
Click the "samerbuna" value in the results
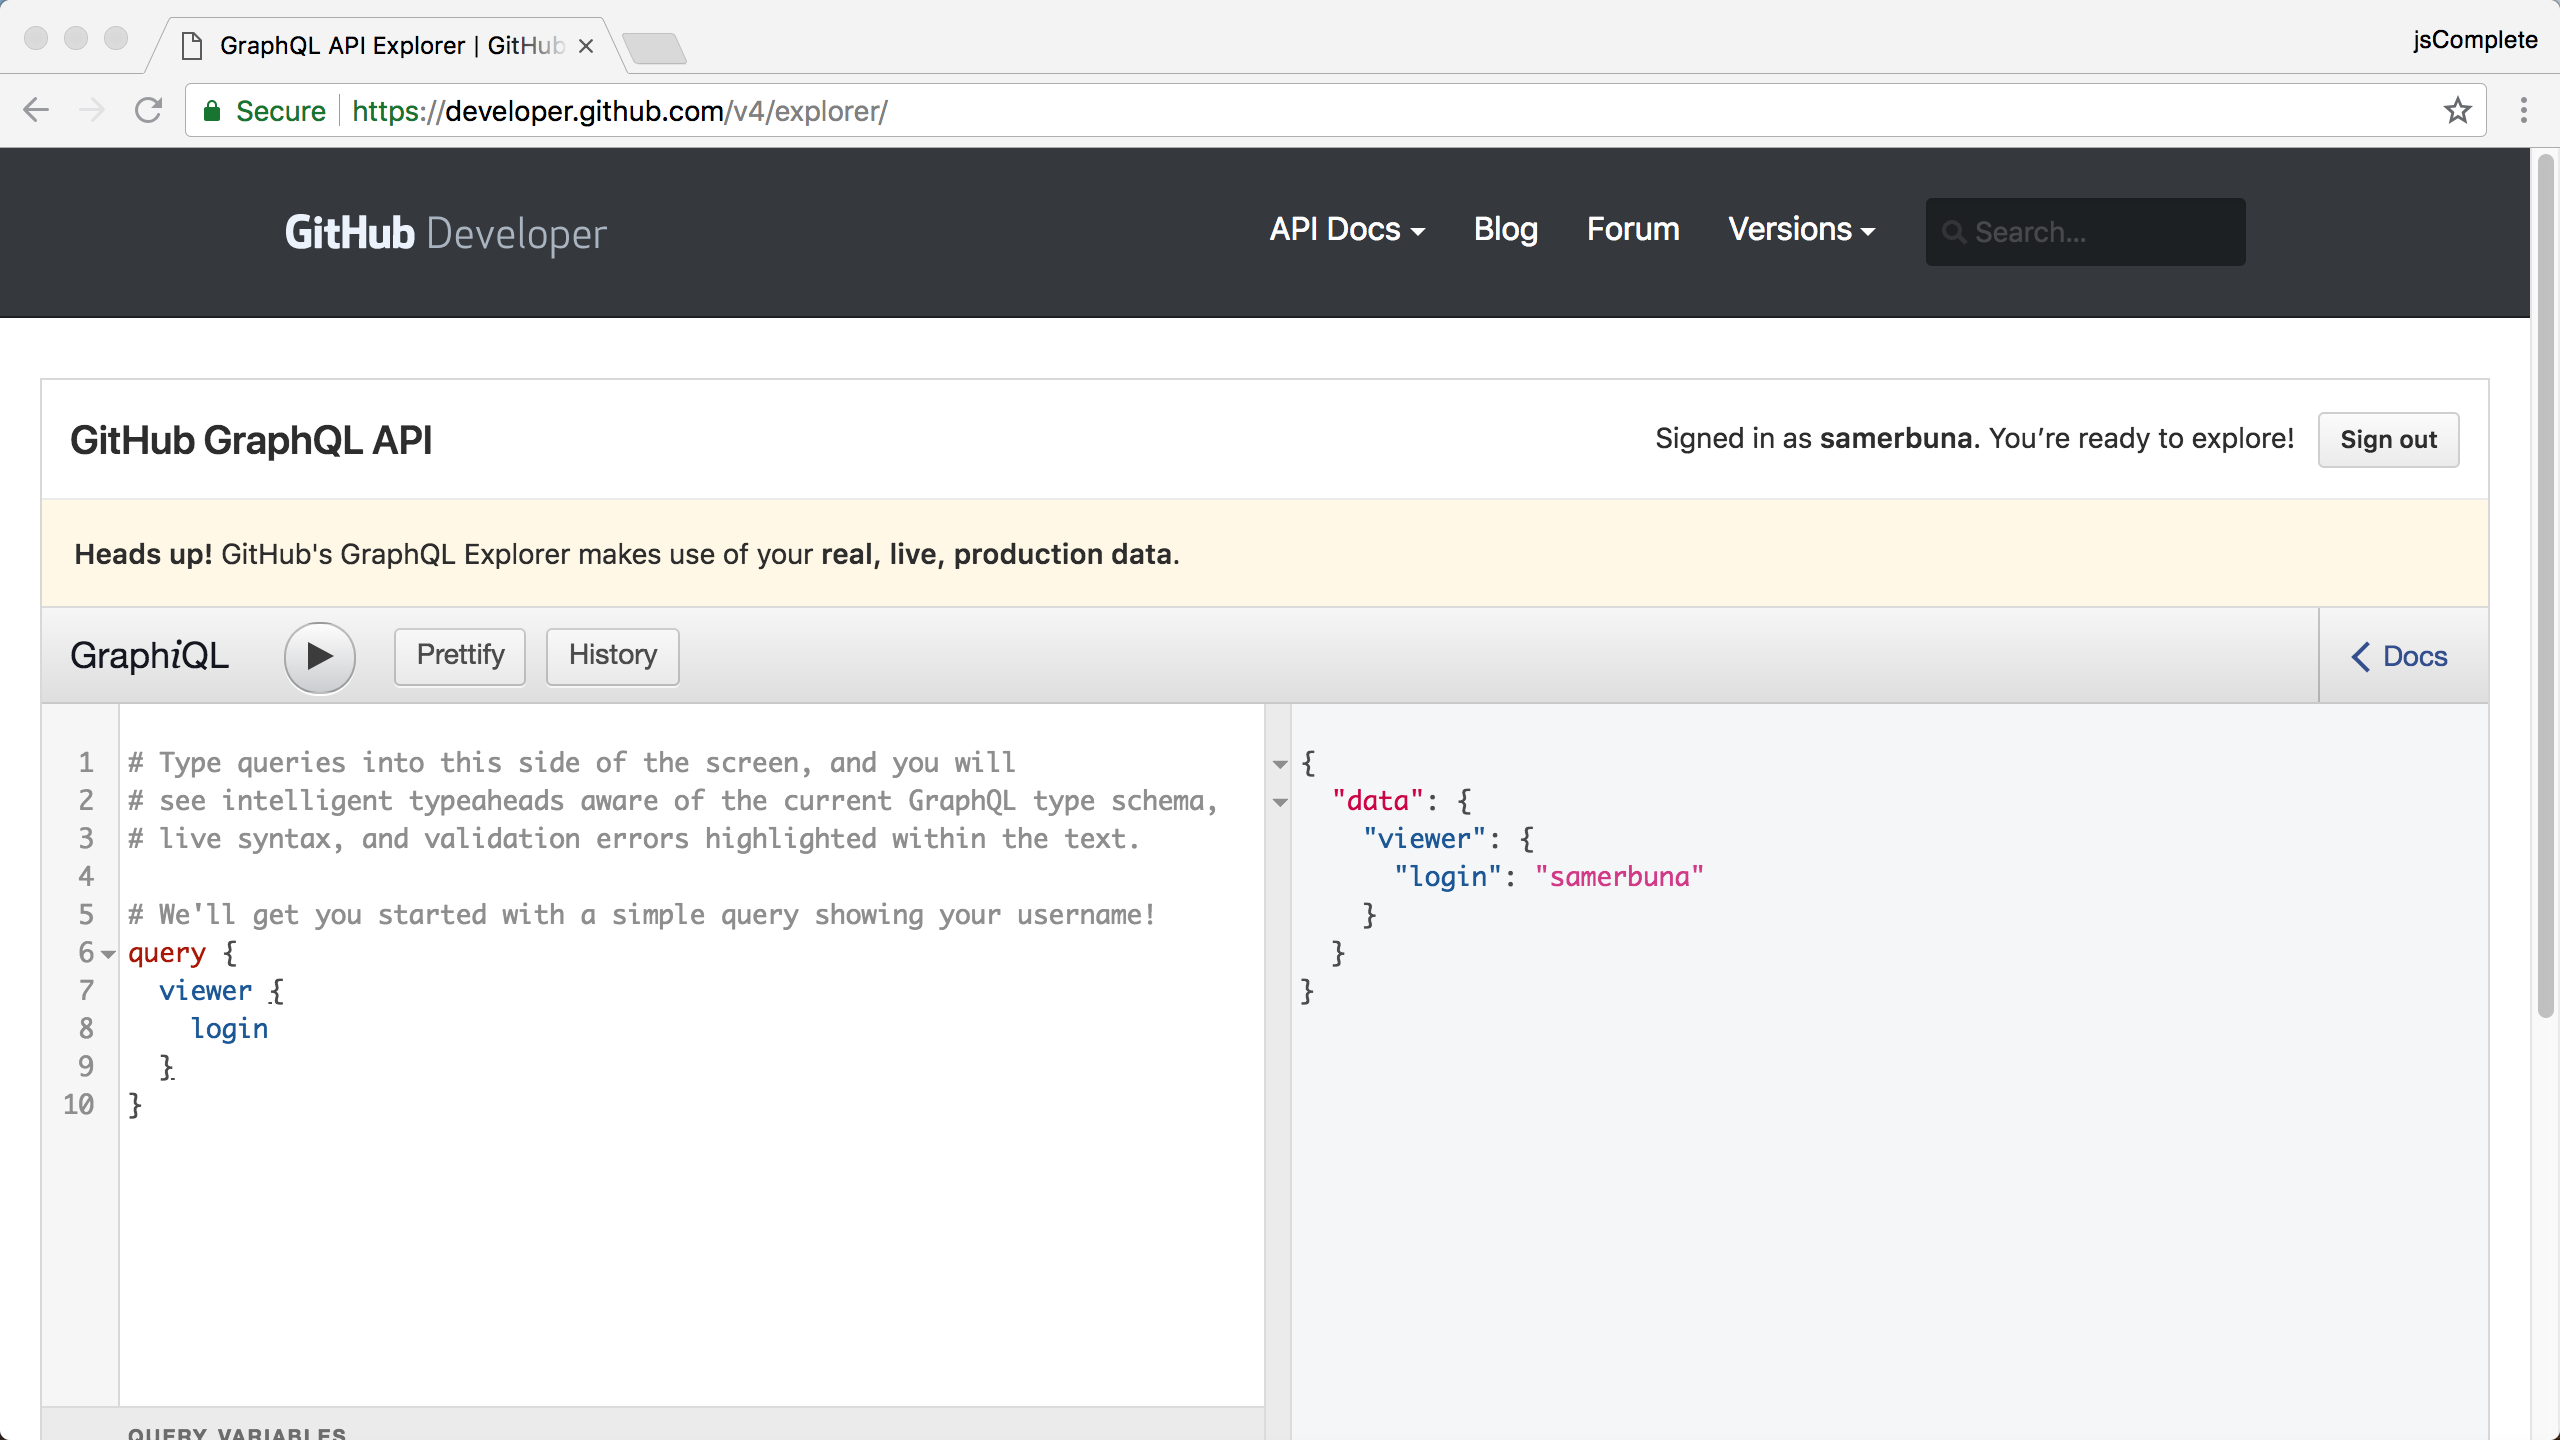point(1620,877)
